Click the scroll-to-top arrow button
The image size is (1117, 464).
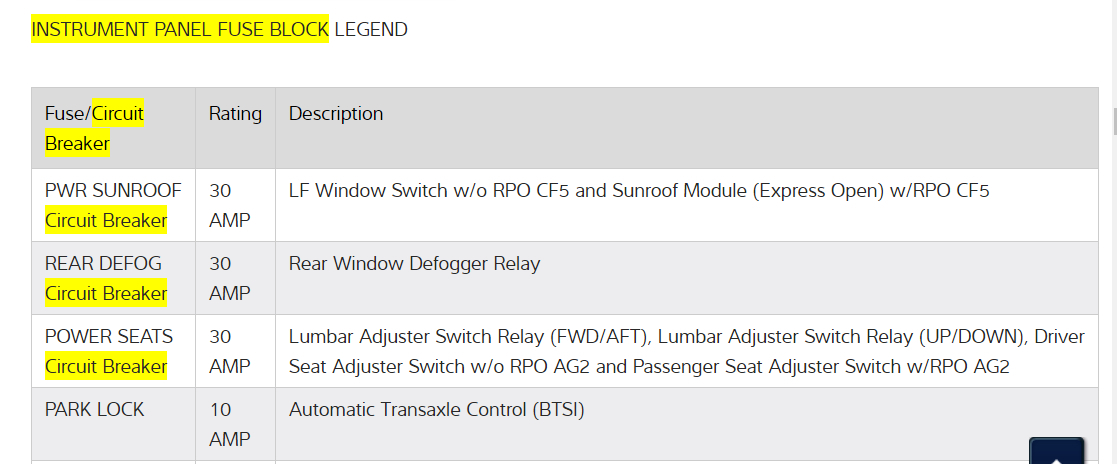1056,451
